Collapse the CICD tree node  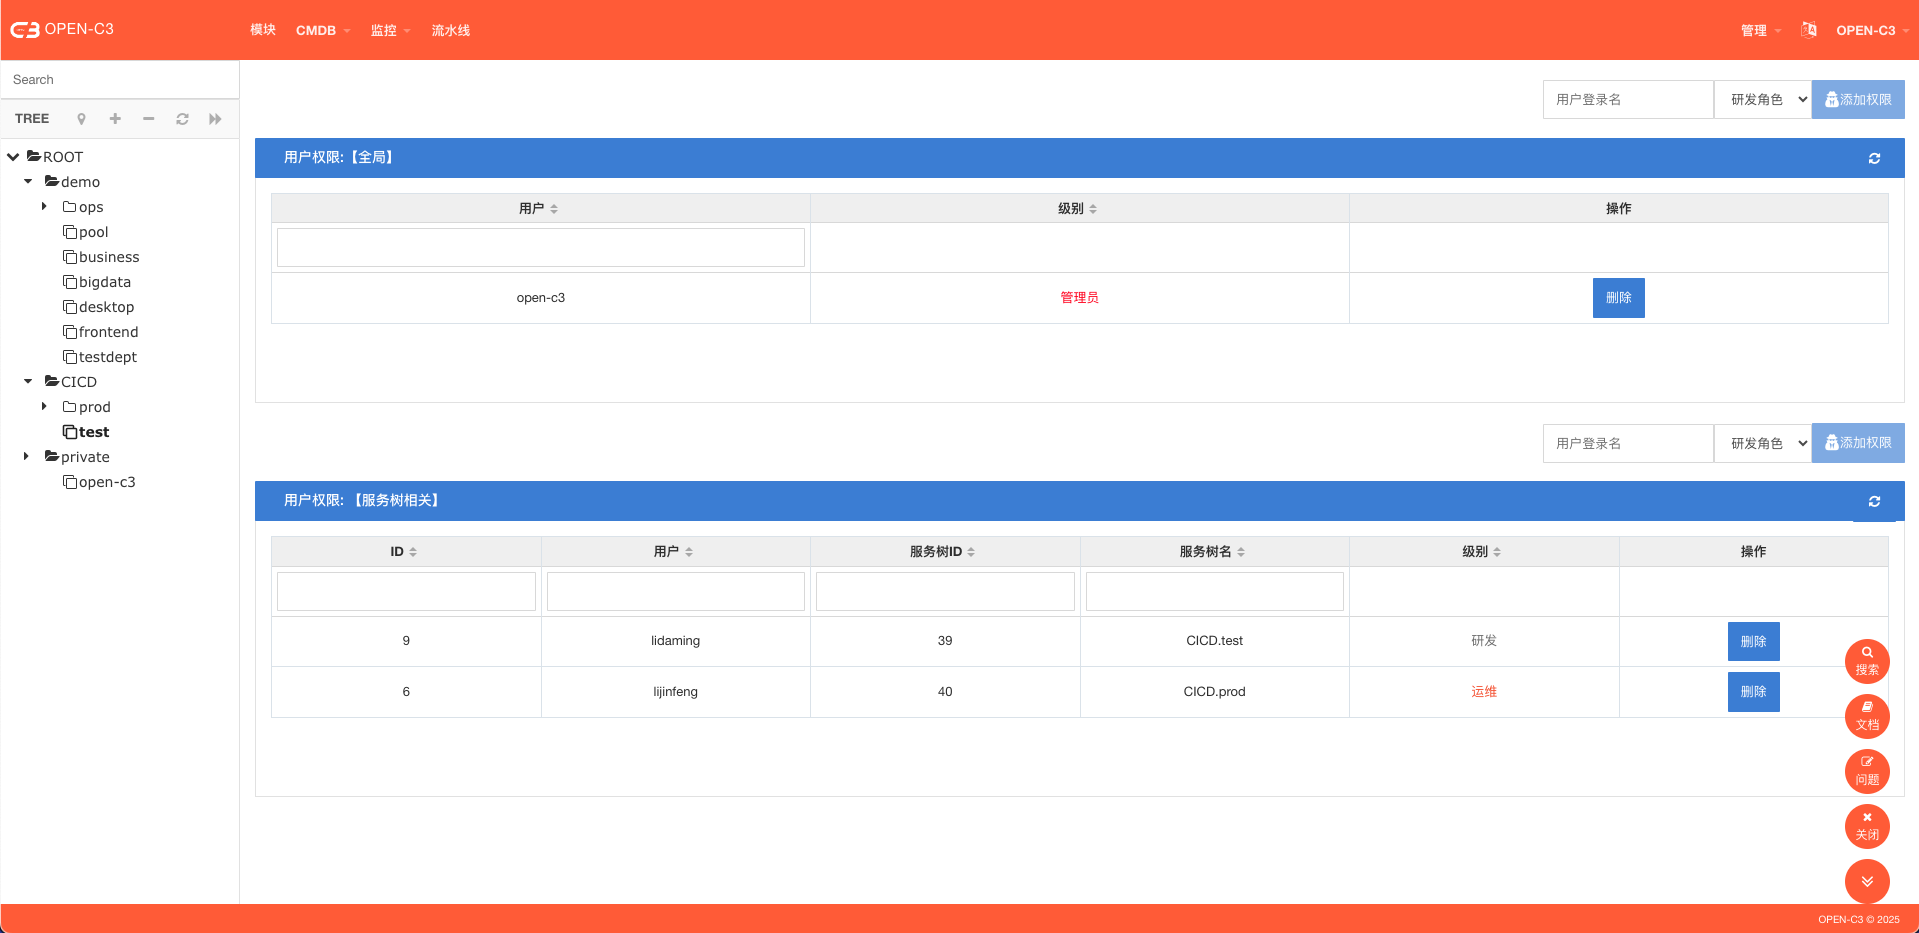(28, 382)
